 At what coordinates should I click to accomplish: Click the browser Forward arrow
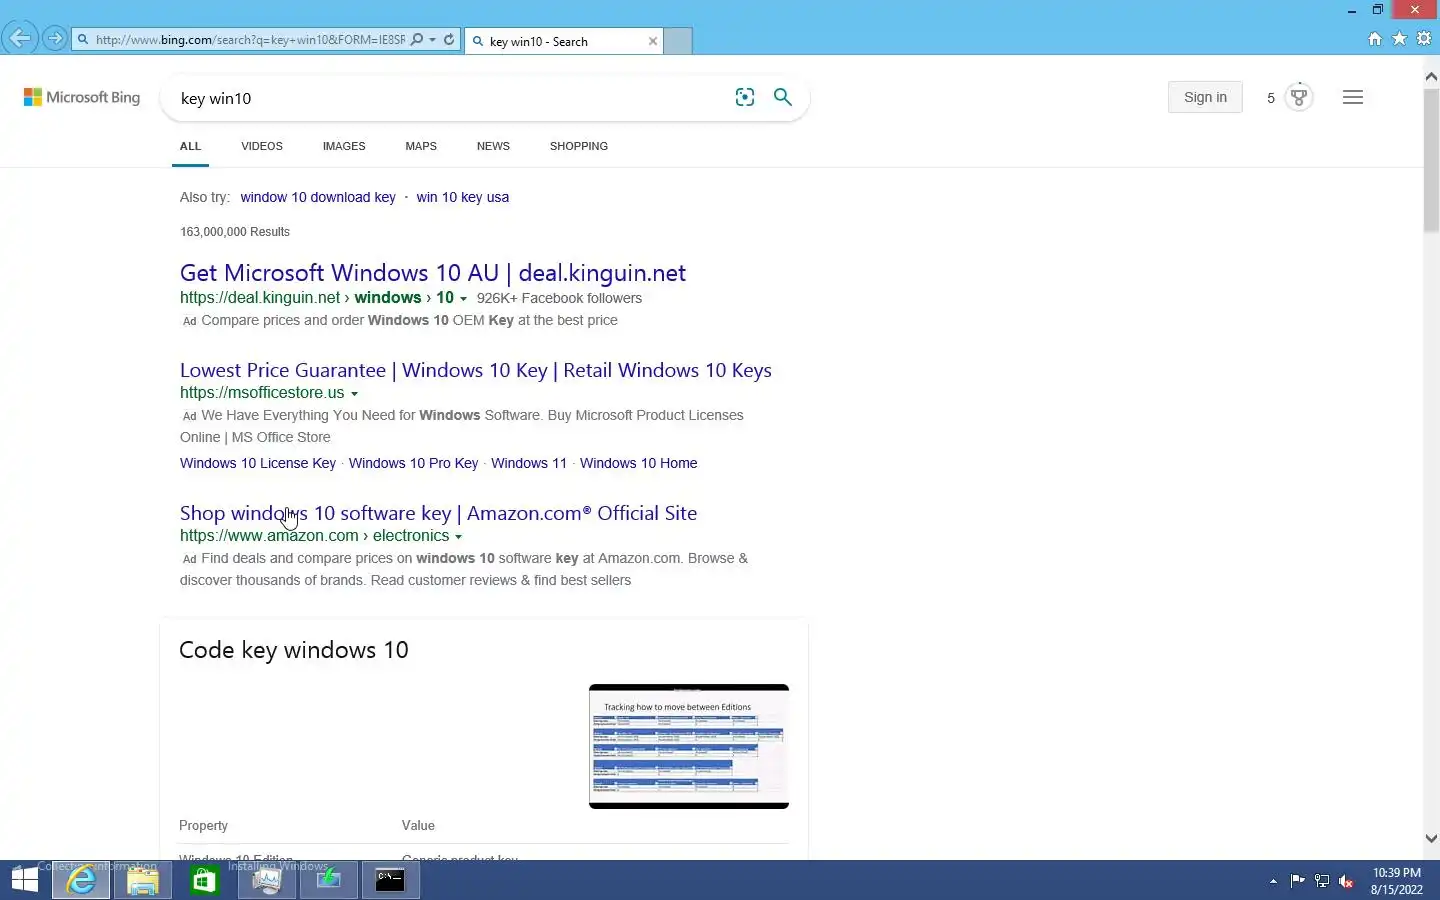click(55, 39)
